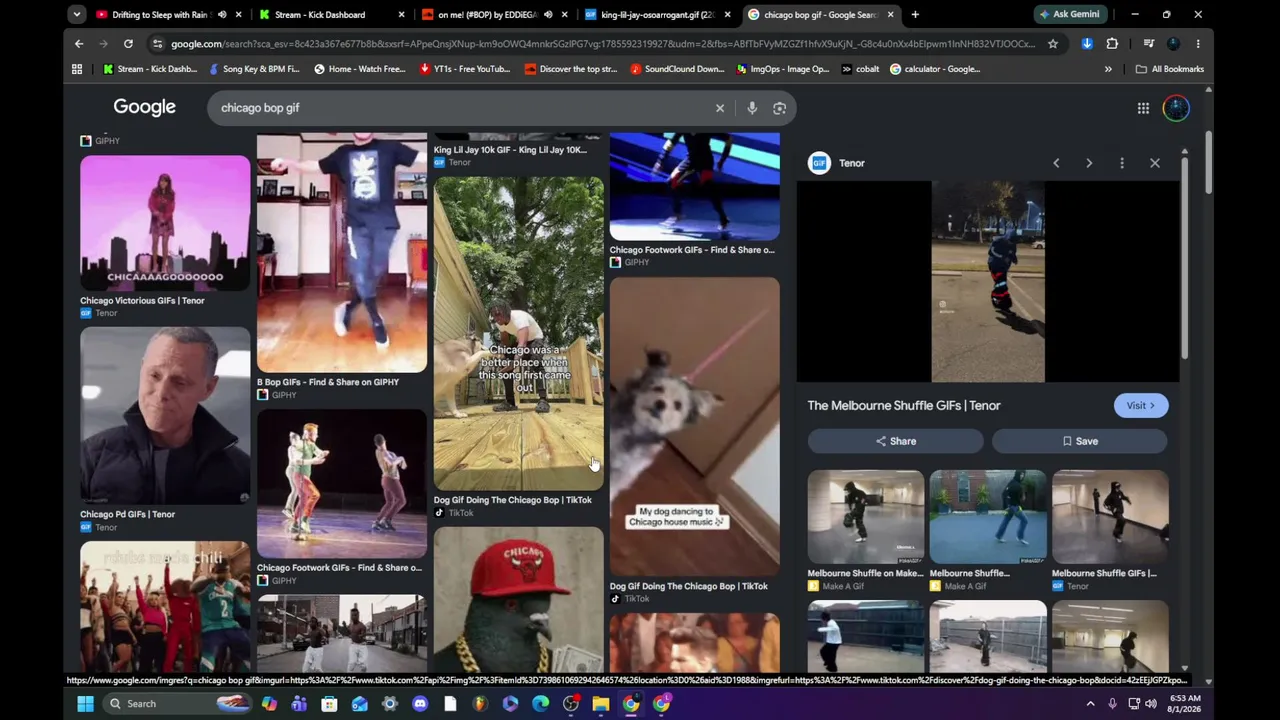The width and height of the screenshot is (1280, 720).
Task: Show previous image in the preview panel
Action: pos(1056,163)
